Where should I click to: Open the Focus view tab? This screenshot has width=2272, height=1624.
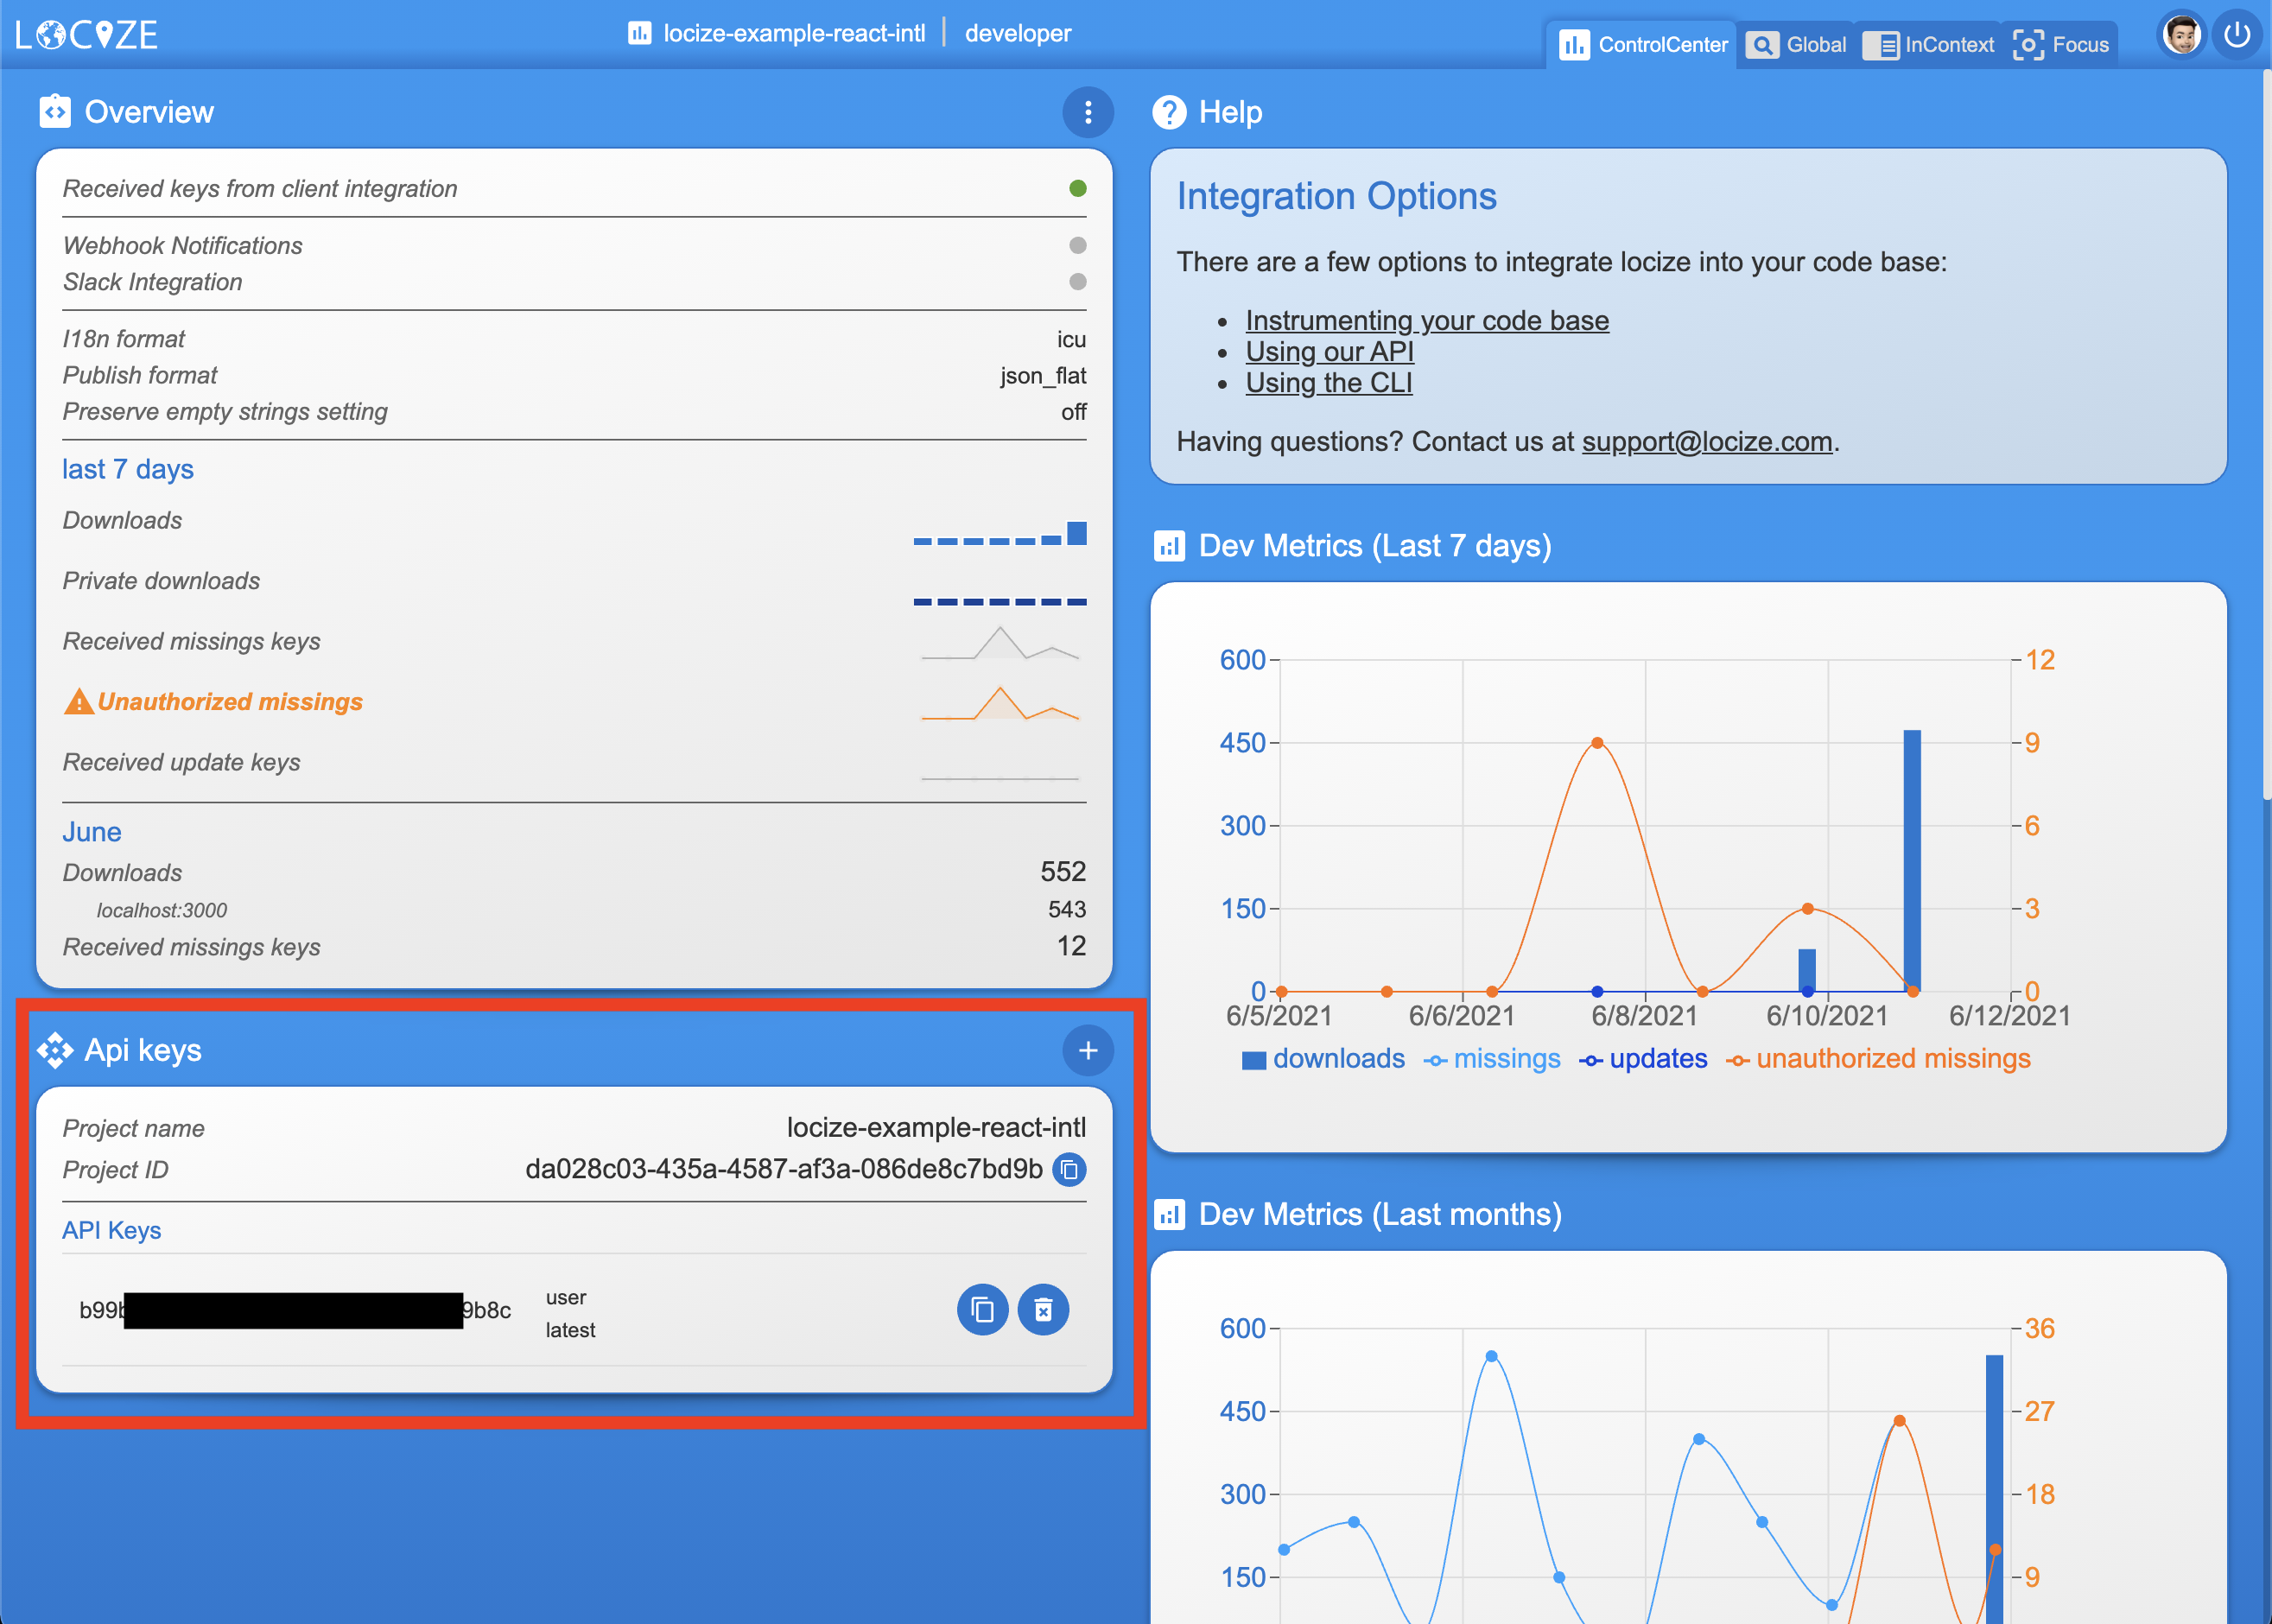(x=2061, y=45)
